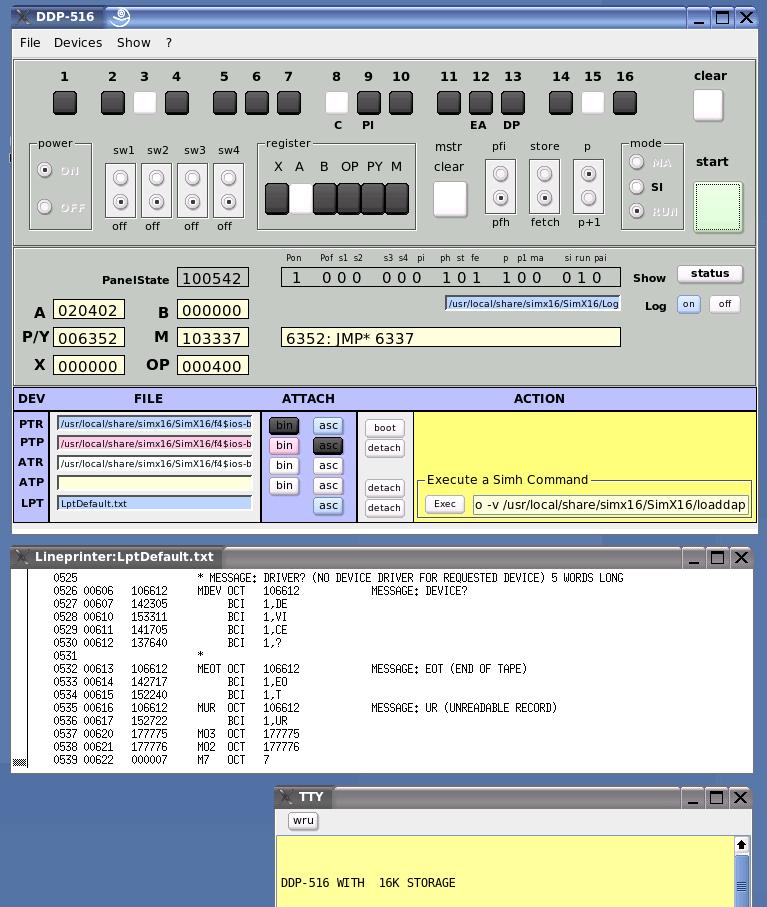767x907 pixels.
Task: Select the pfi radio option
Action: [500, 174]
